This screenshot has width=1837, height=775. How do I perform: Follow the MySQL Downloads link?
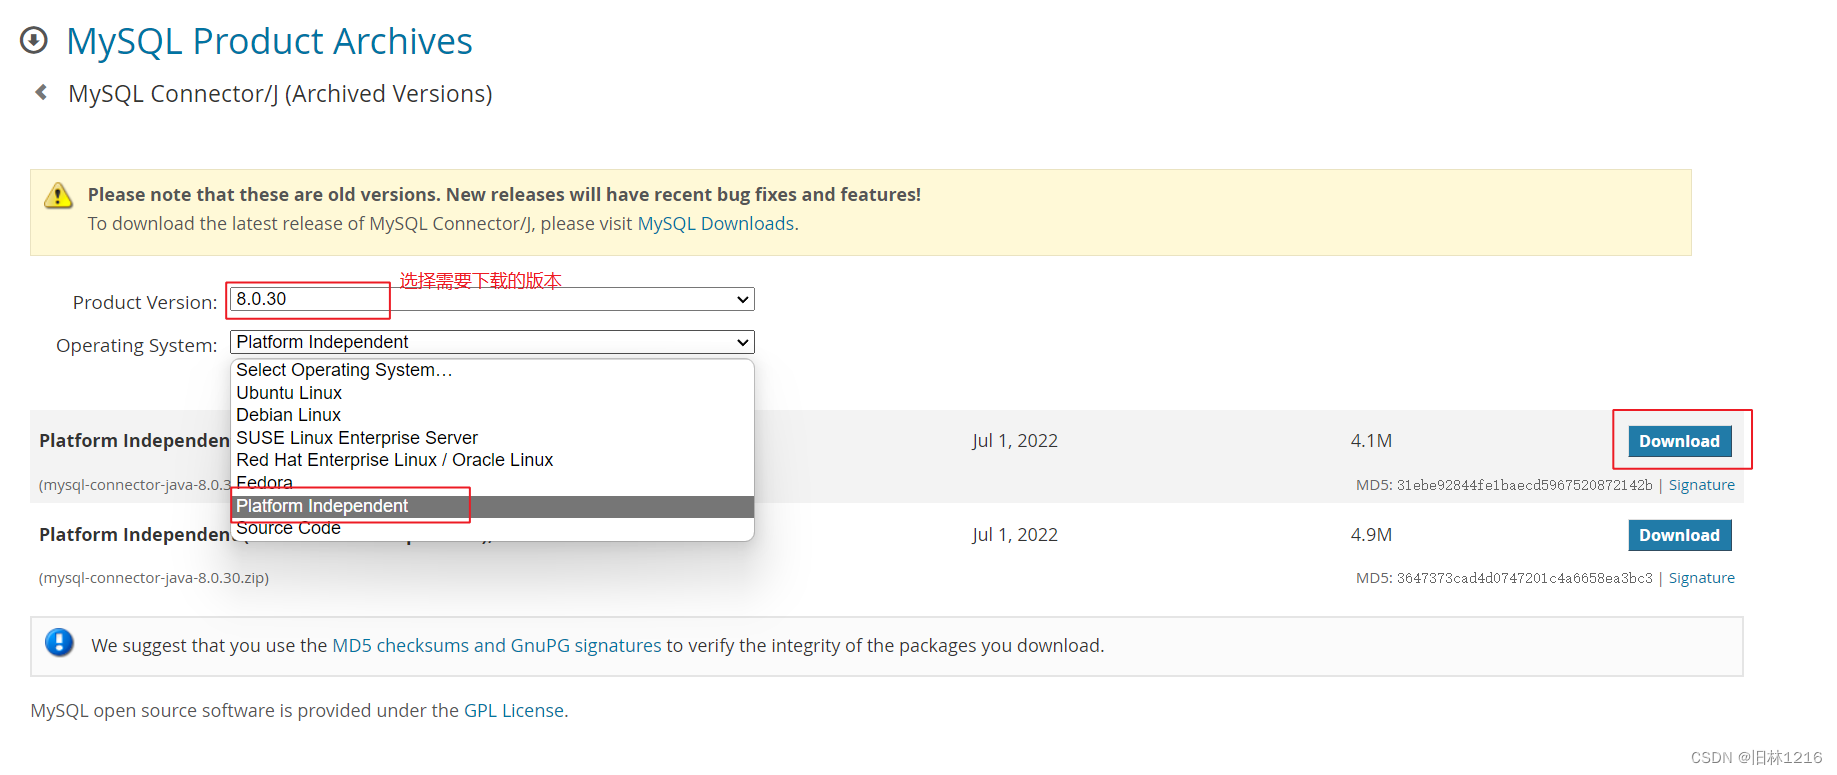pos(715,224)
